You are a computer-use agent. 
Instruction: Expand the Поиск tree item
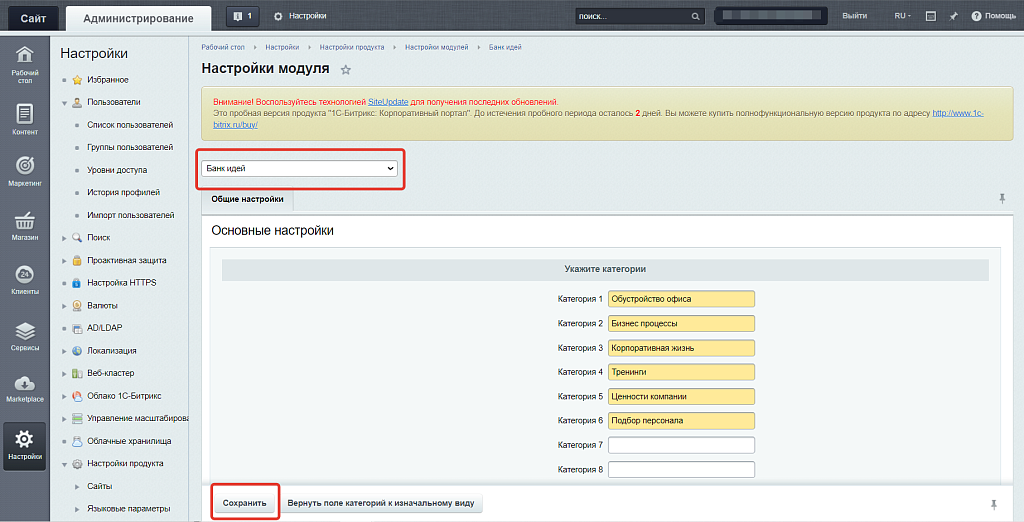[x=65, y=238]
